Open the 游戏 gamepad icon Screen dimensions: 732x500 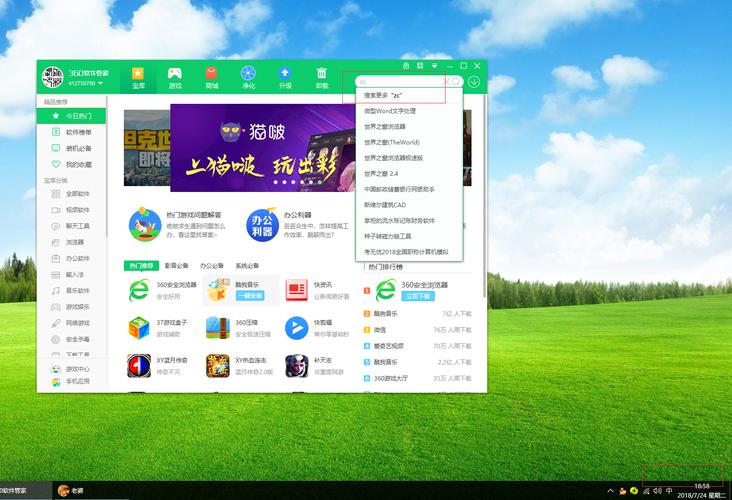(174, 77)
